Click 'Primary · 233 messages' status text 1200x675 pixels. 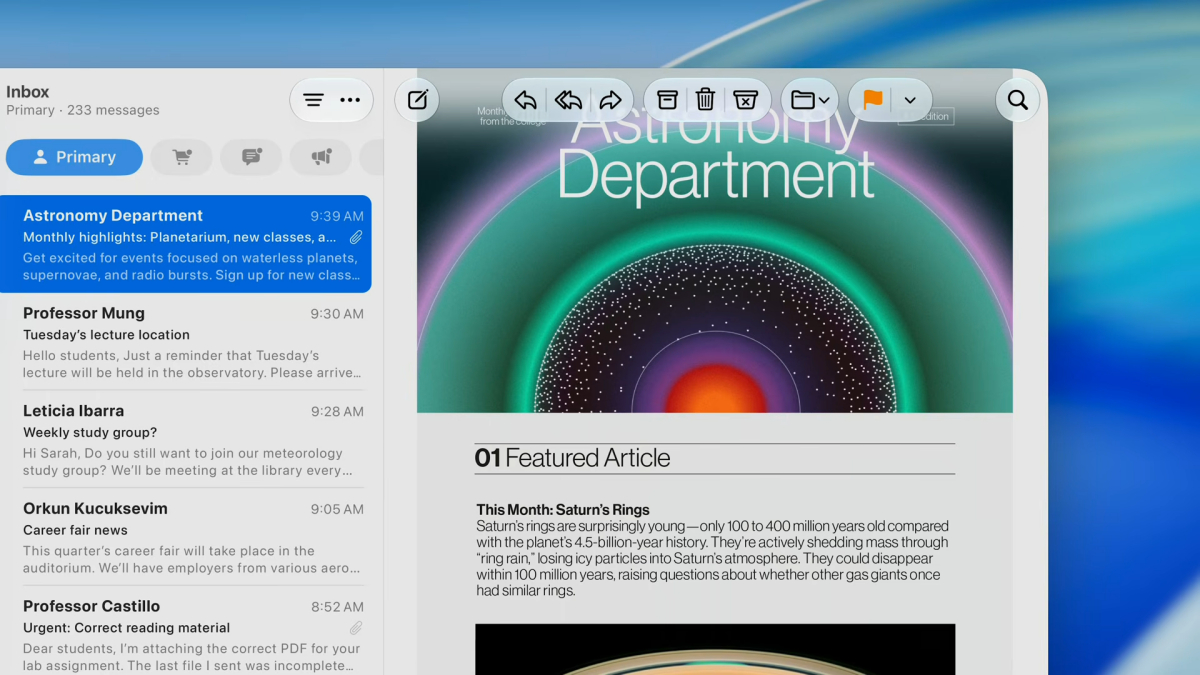83,110
